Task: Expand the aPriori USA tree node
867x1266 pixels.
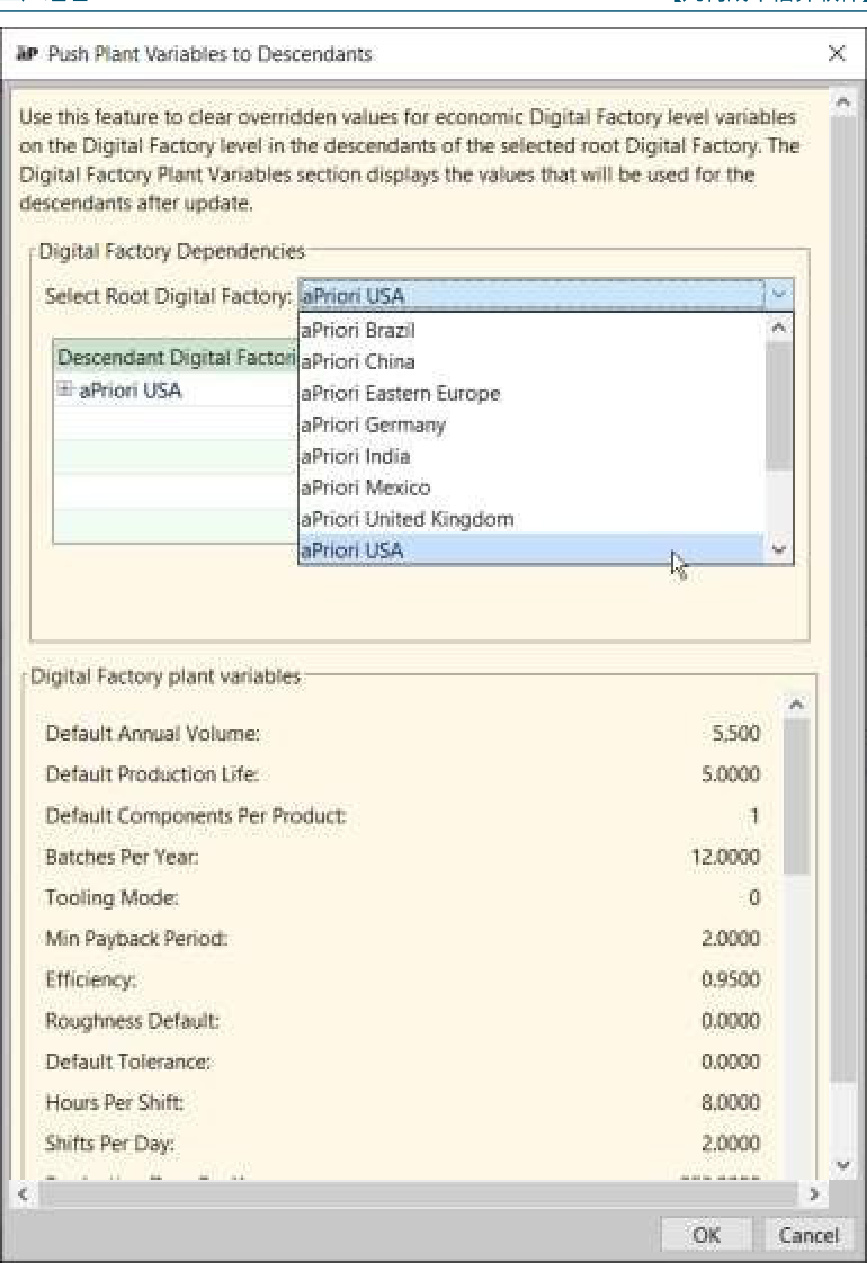Action: [65, 391]
